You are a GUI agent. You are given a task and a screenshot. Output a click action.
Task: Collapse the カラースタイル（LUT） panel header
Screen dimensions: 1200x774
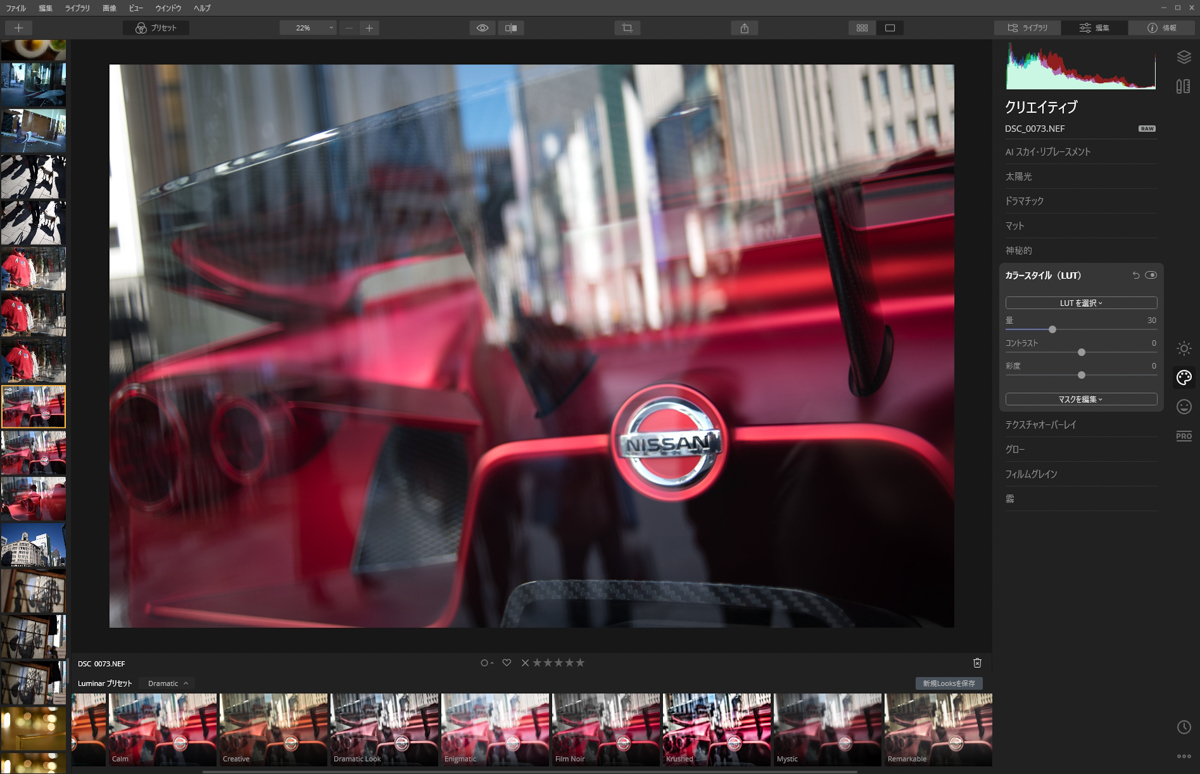coord(1043,275)
